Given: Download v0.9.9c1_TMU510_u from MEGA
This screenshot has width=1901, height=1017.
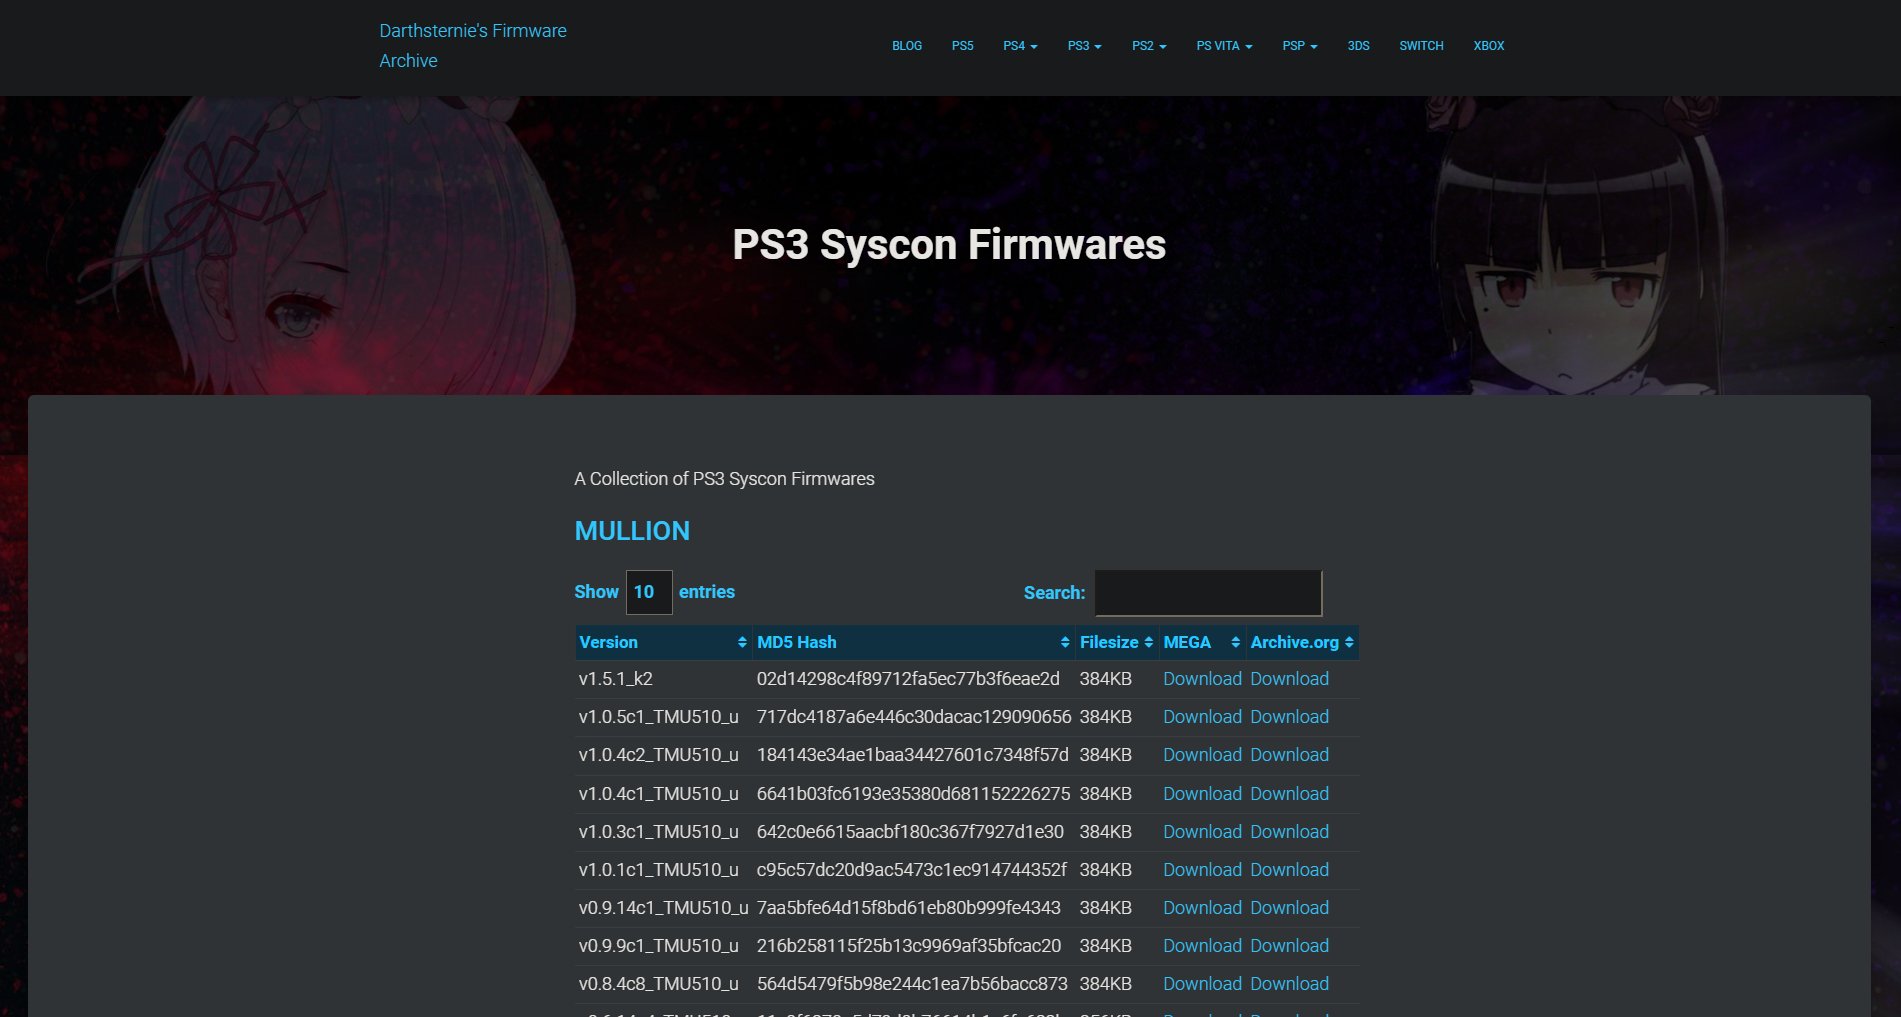Looking at the screenshot, I should (x=1202, y=946).
